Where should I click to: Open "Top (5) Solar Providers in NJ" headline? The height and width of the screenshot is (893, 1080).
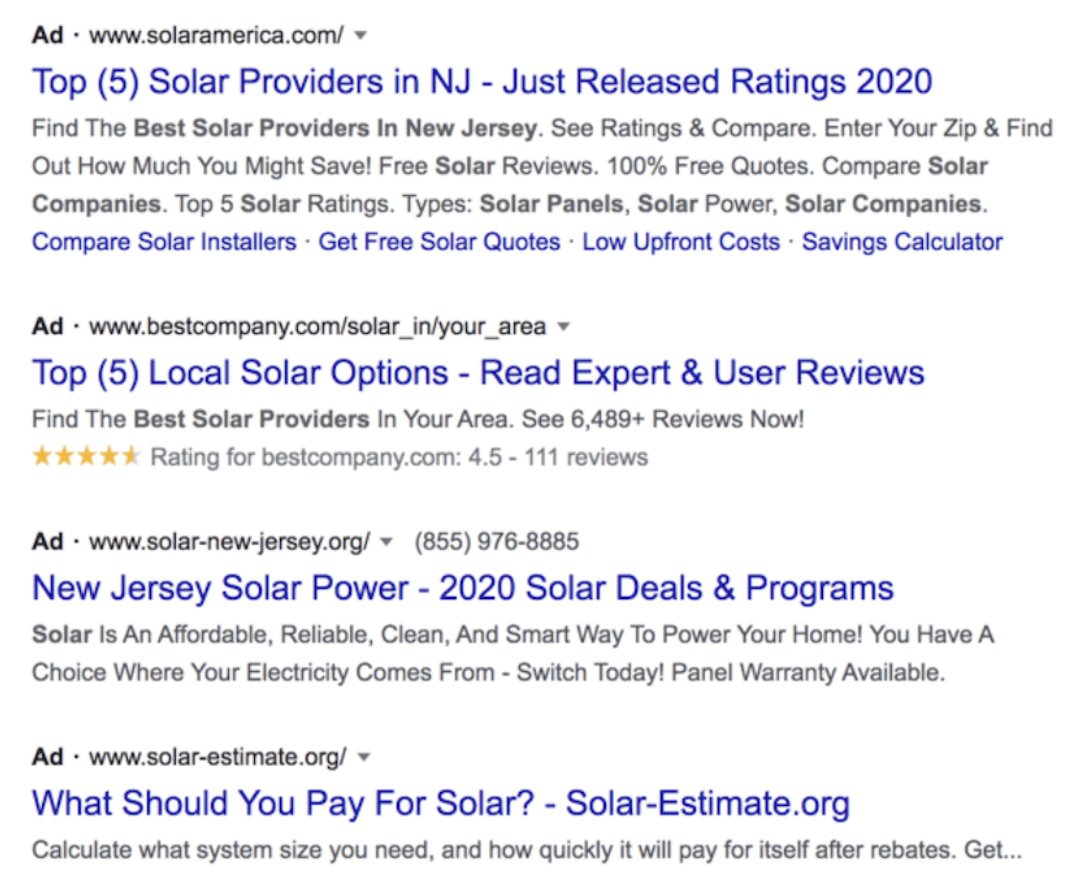click(482, 81)
